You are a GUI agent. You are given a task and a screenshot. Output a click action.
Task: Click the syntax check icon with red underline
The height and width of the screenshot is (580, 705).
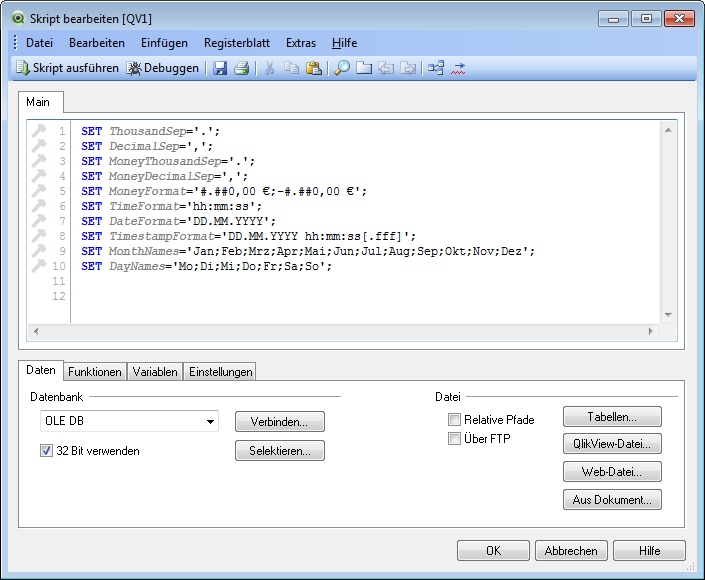click(x=459, y=68)
